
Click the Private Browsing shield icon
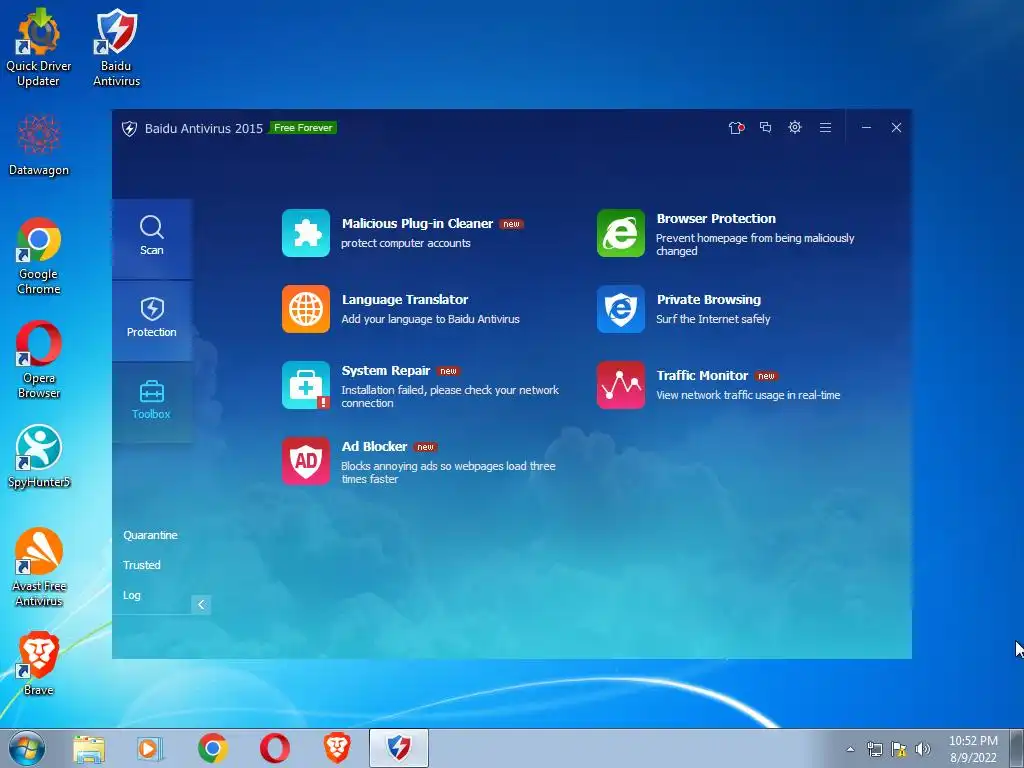coord(620,309)
